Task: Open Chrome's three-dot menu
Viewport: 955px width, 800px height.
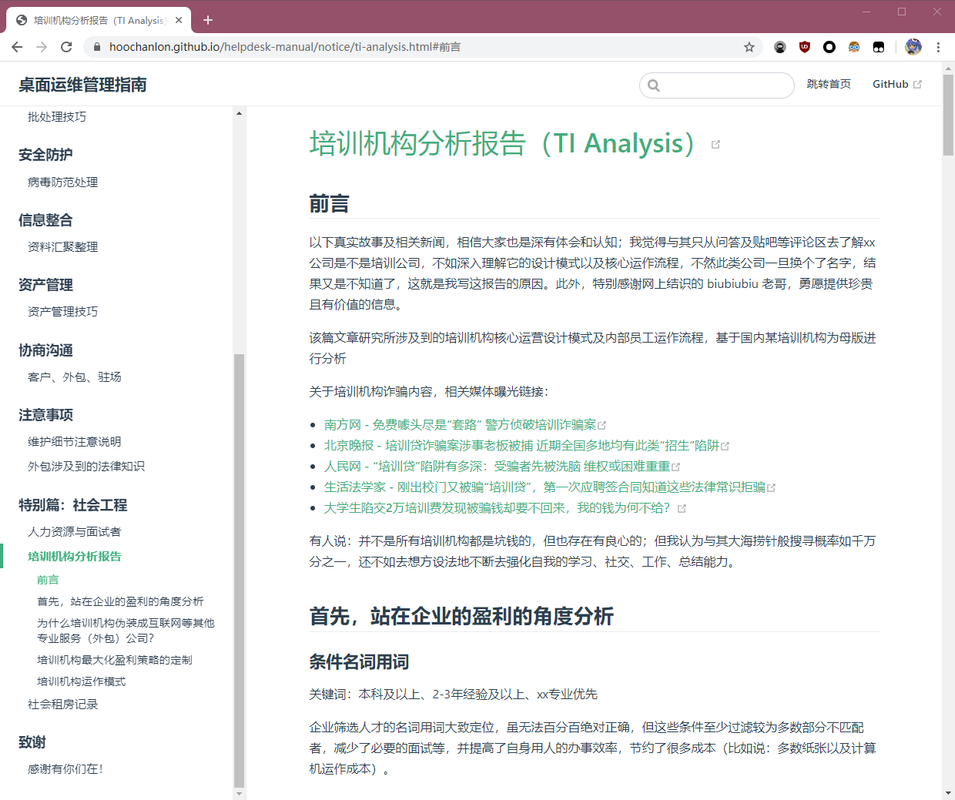Action: [938, 47]
